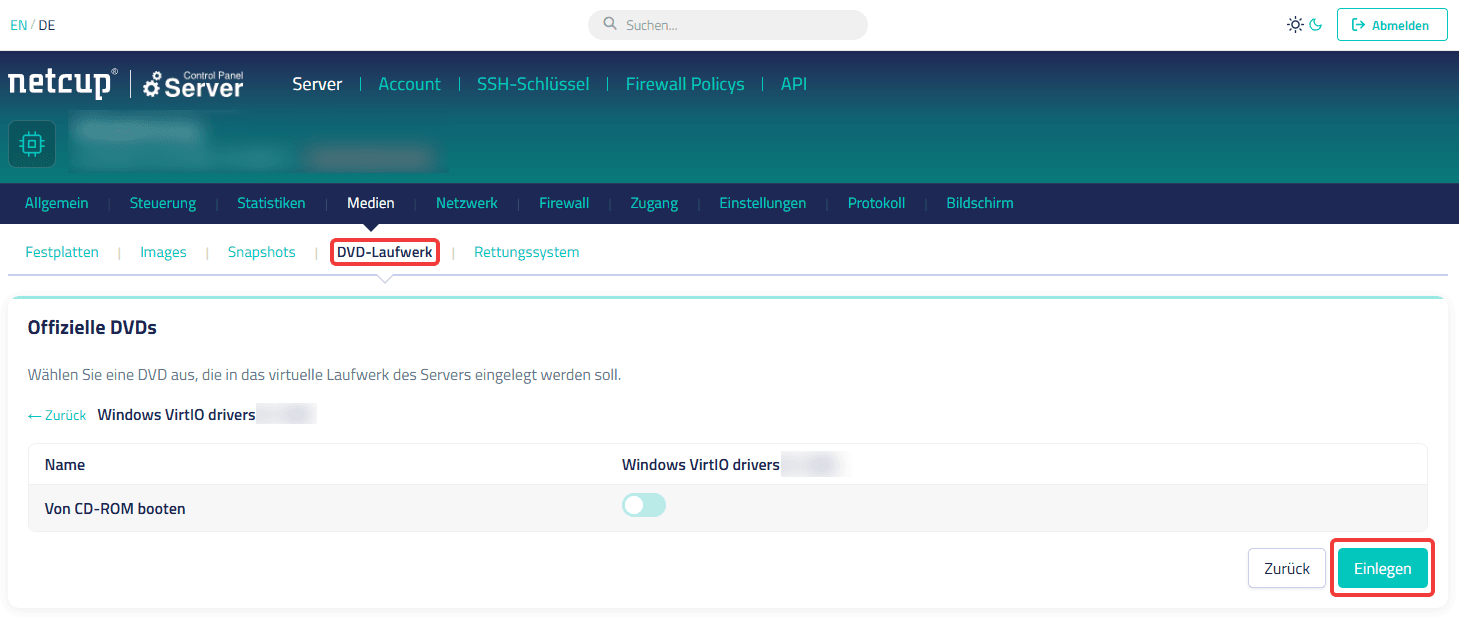Screen dimensions: 1459x619
Task: Click the Zurück button beside Einlegen
Action: (1287, 568)
